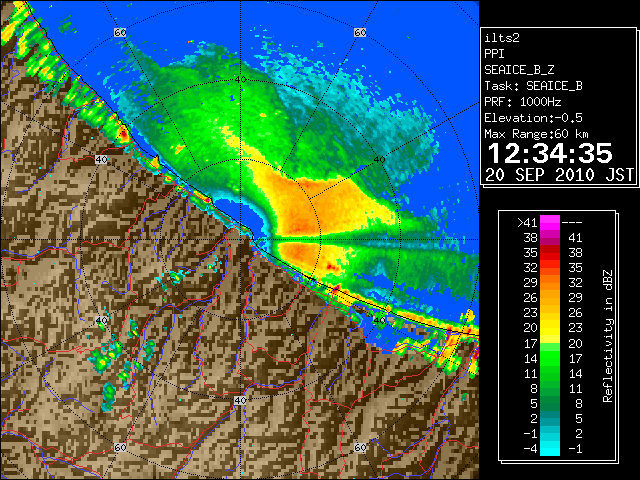This screenshot has height=480, width=640.
Task: Click the "Reflectivity in dBZ" legend title
Action: point(608,336)
